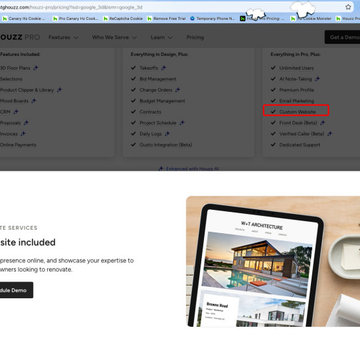Screen dimensions: 360x360
Task: Expand the Learn menu
Action: [x=162, y=37]
